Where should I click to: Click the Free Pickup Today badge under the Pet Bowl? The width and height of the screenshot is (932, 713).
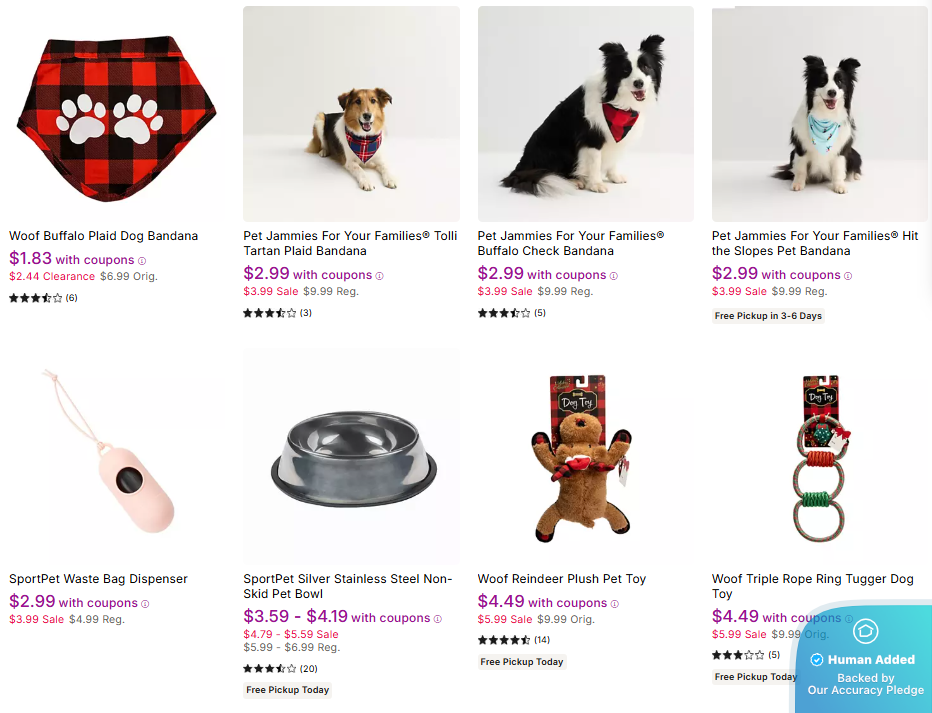287,689
